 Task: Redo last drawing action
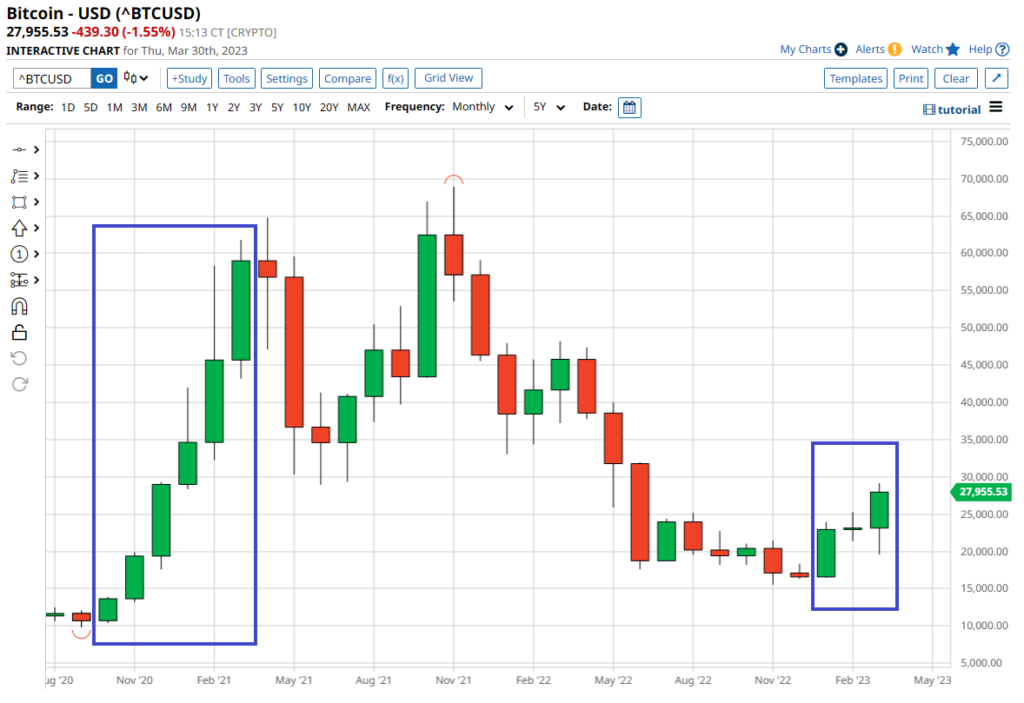point(19,384)
